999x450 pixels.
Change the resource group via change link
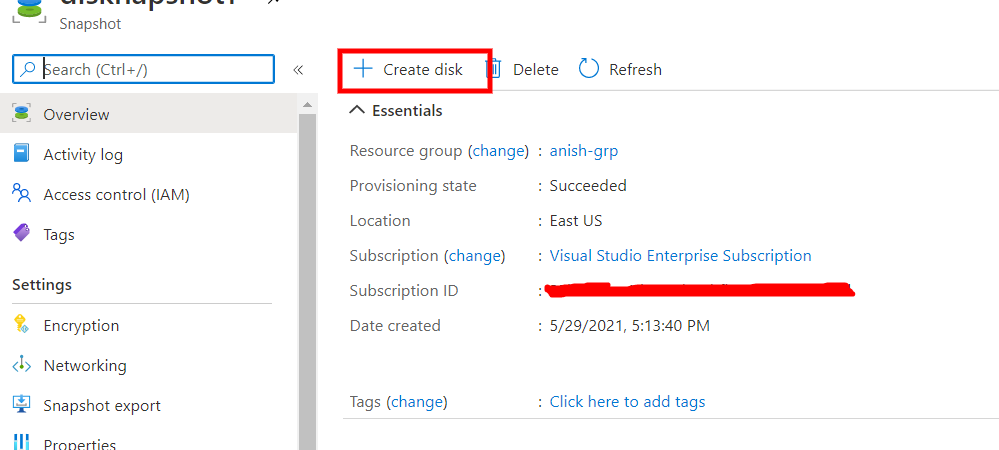(499, 151)
